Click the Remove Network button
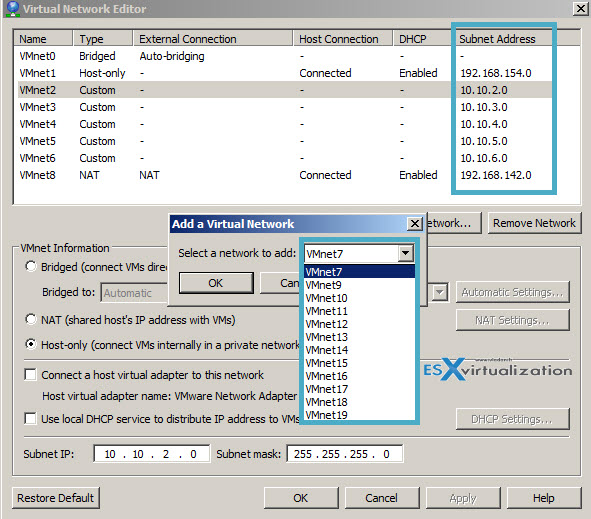This screenshot has width=591, height=519. (x=534, y=223)
